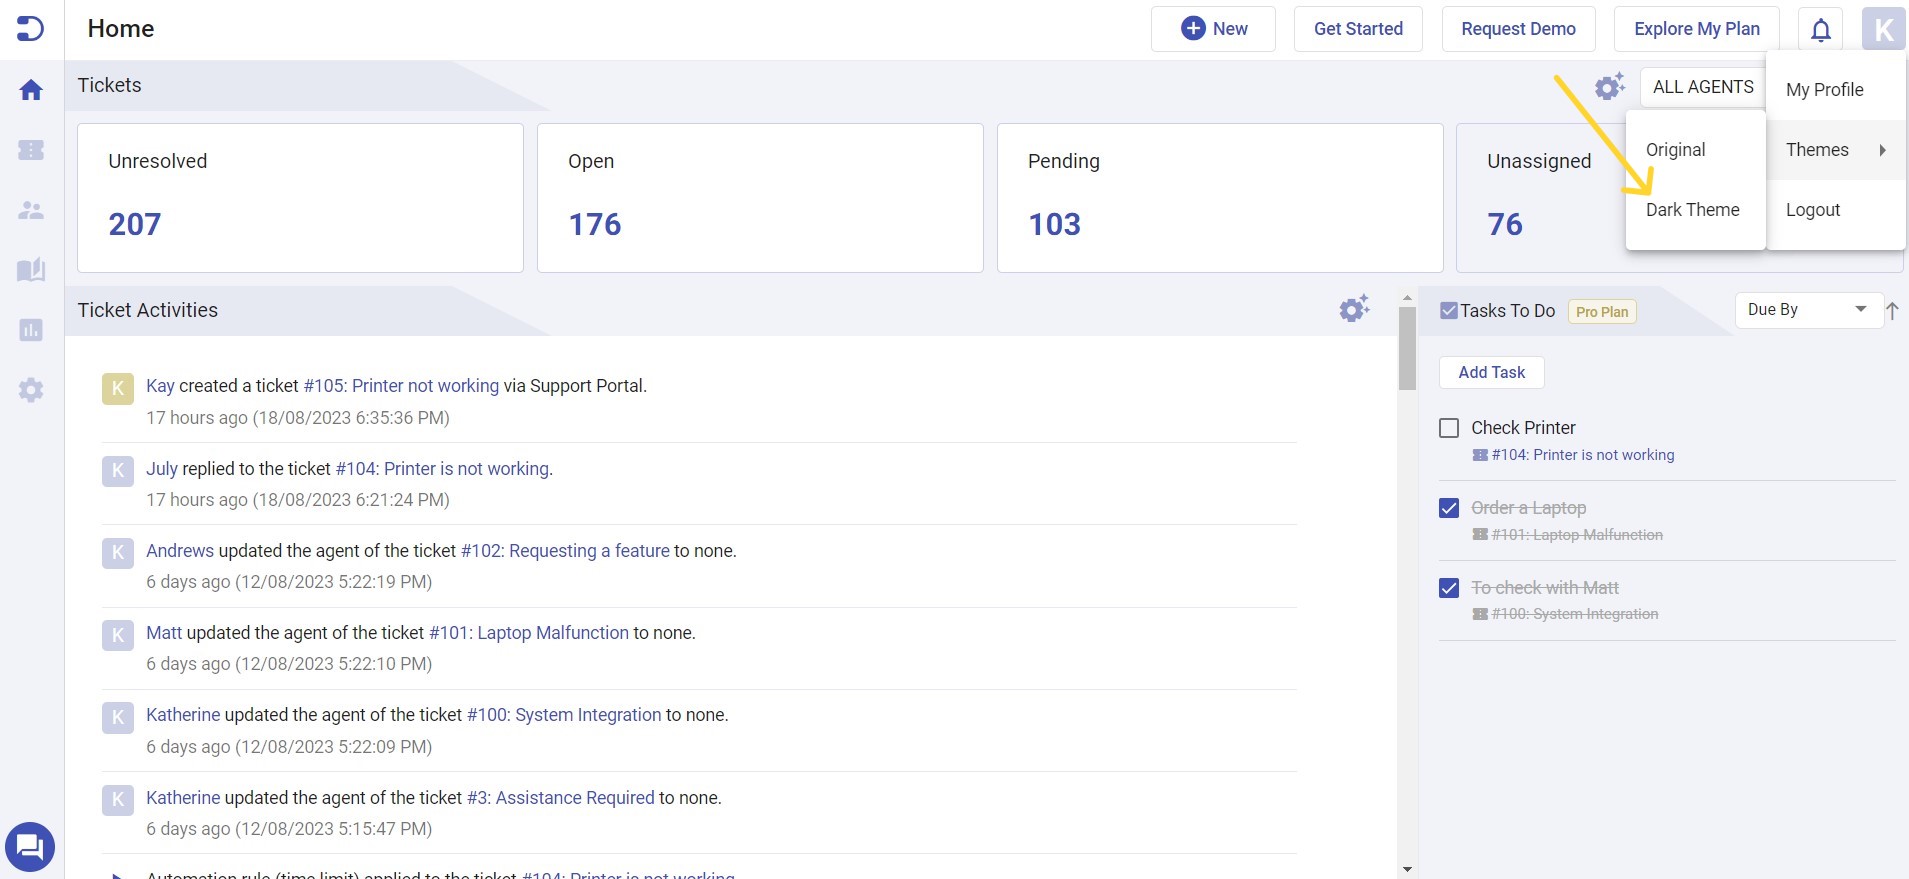Open the Contacts icon in sidebar
This screenshot has height=879, width=1909.
tap(31, 210)
